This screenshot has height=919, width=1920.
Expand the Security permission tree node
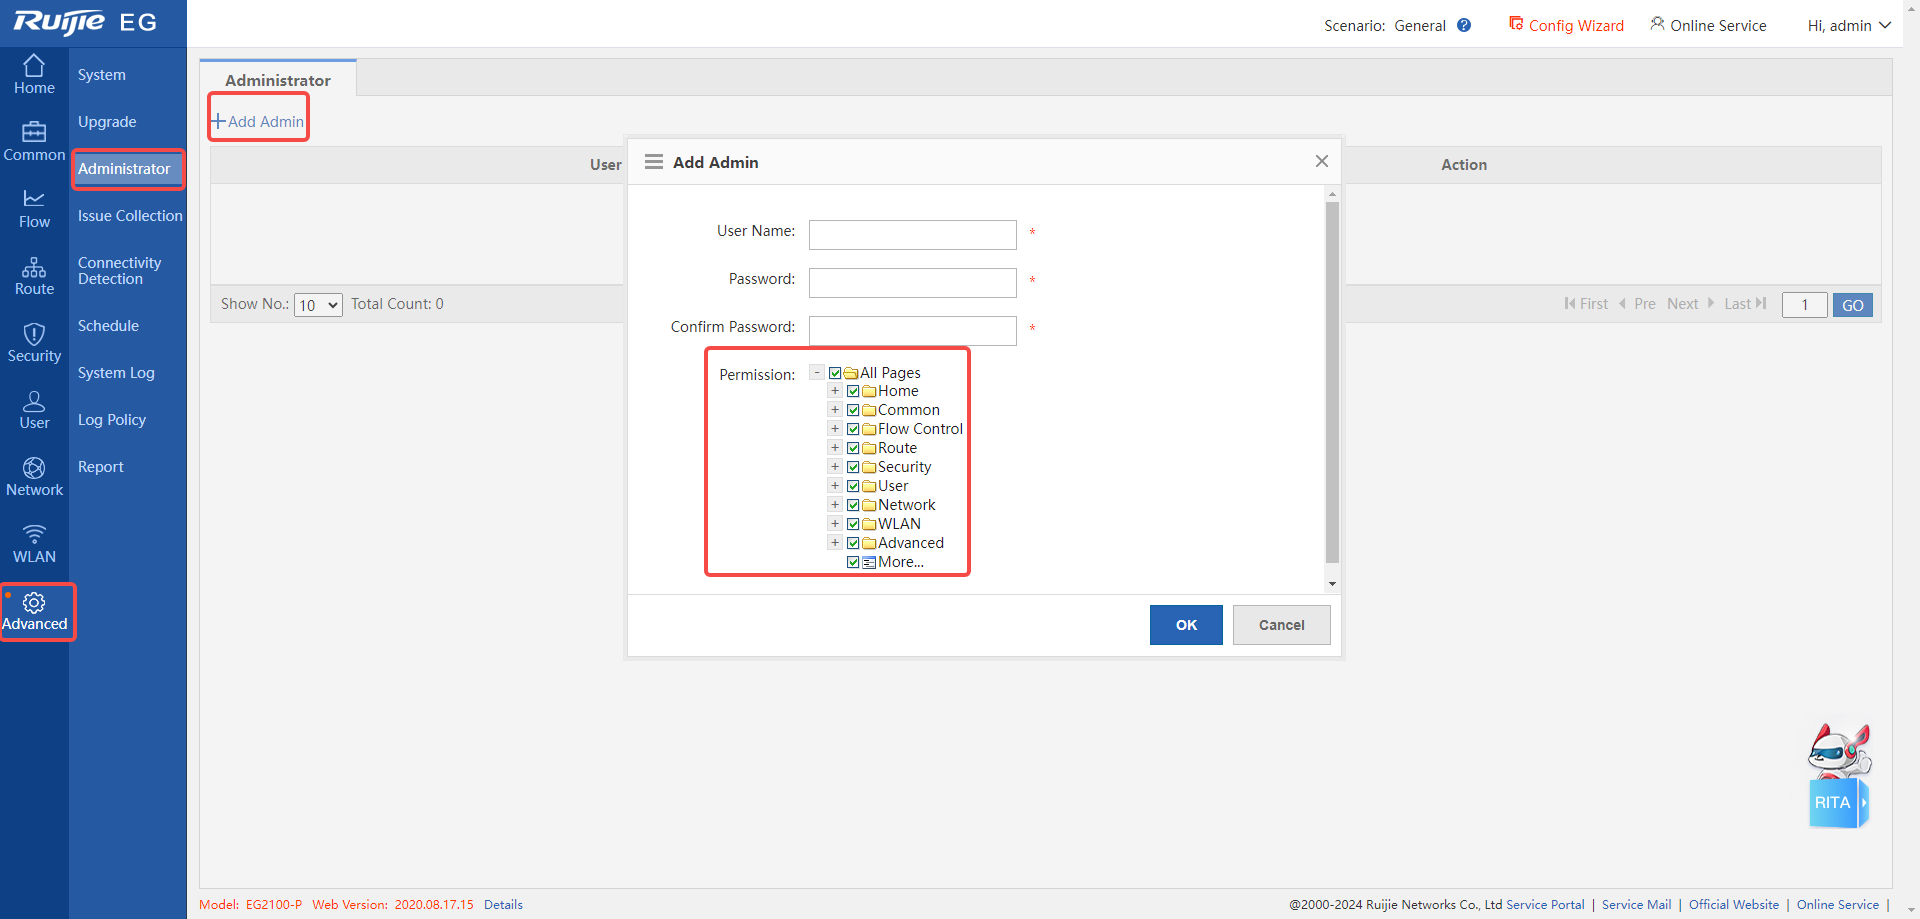tap(835, 467)
